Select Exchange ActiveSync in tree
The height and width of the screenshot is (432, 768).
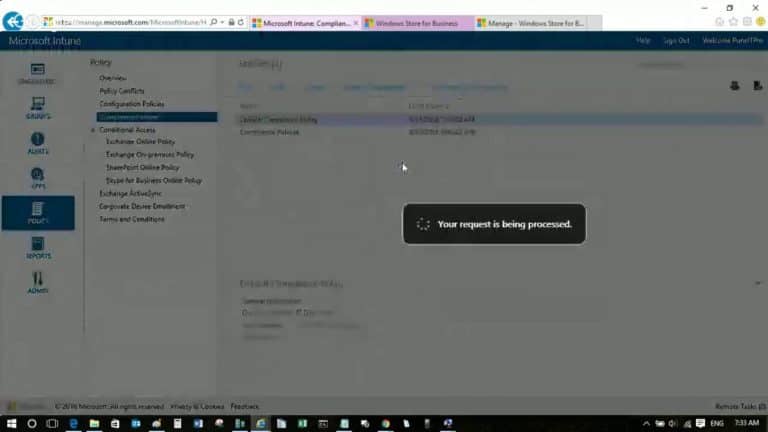click(130, 193)
